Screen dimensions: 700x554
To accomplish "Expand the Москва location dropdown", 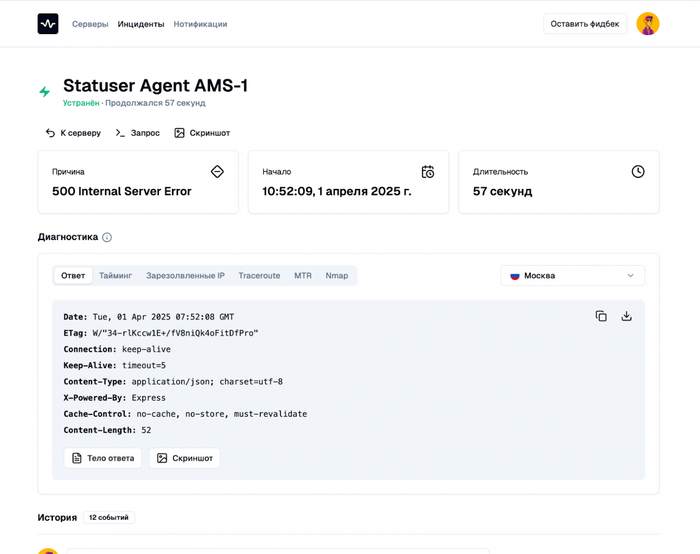I will [572, 276].
